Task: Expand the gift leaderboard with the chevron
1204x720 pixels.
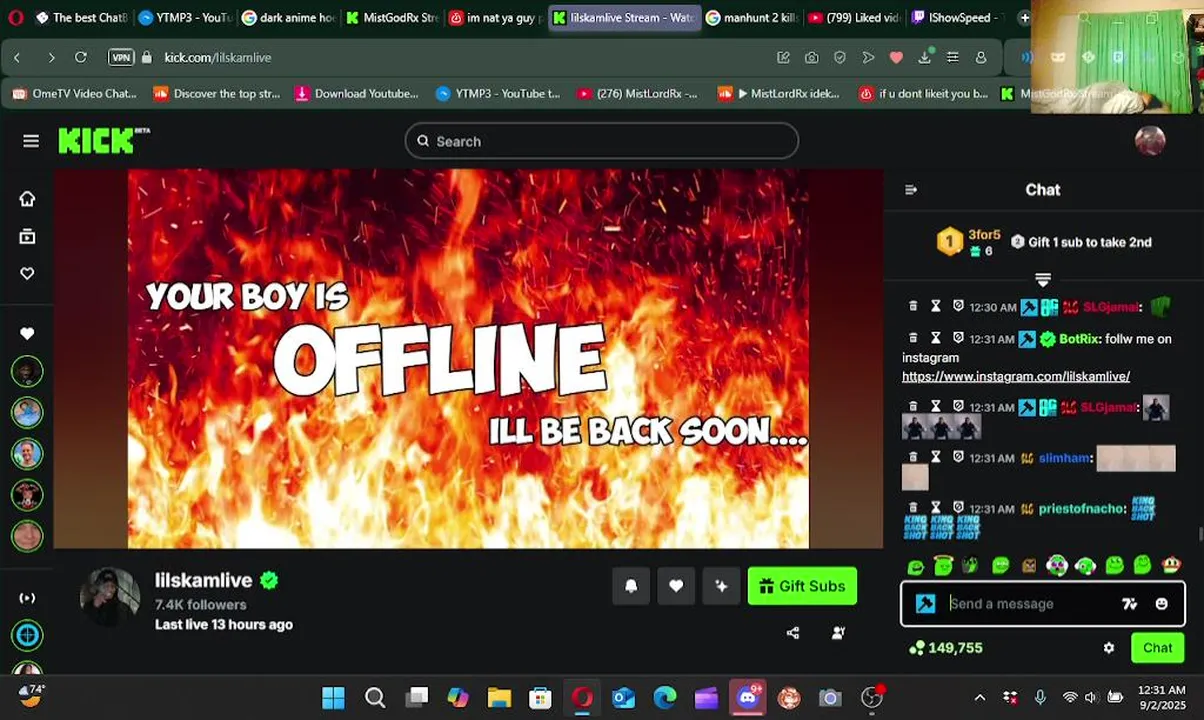Action: pyautogui.click(x=1043, y=280)
